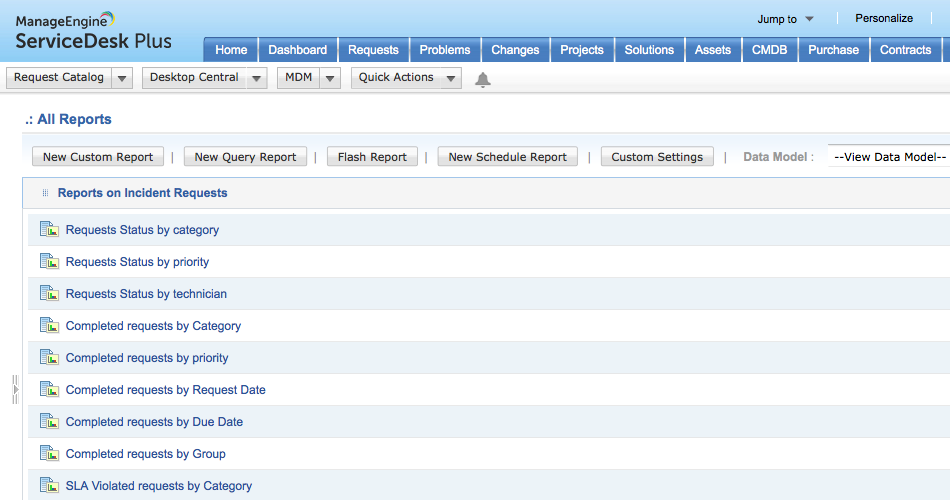This screenshot has height=500, width=950.
Task: Switch to the Assets tab
Action: pos(712,50)
